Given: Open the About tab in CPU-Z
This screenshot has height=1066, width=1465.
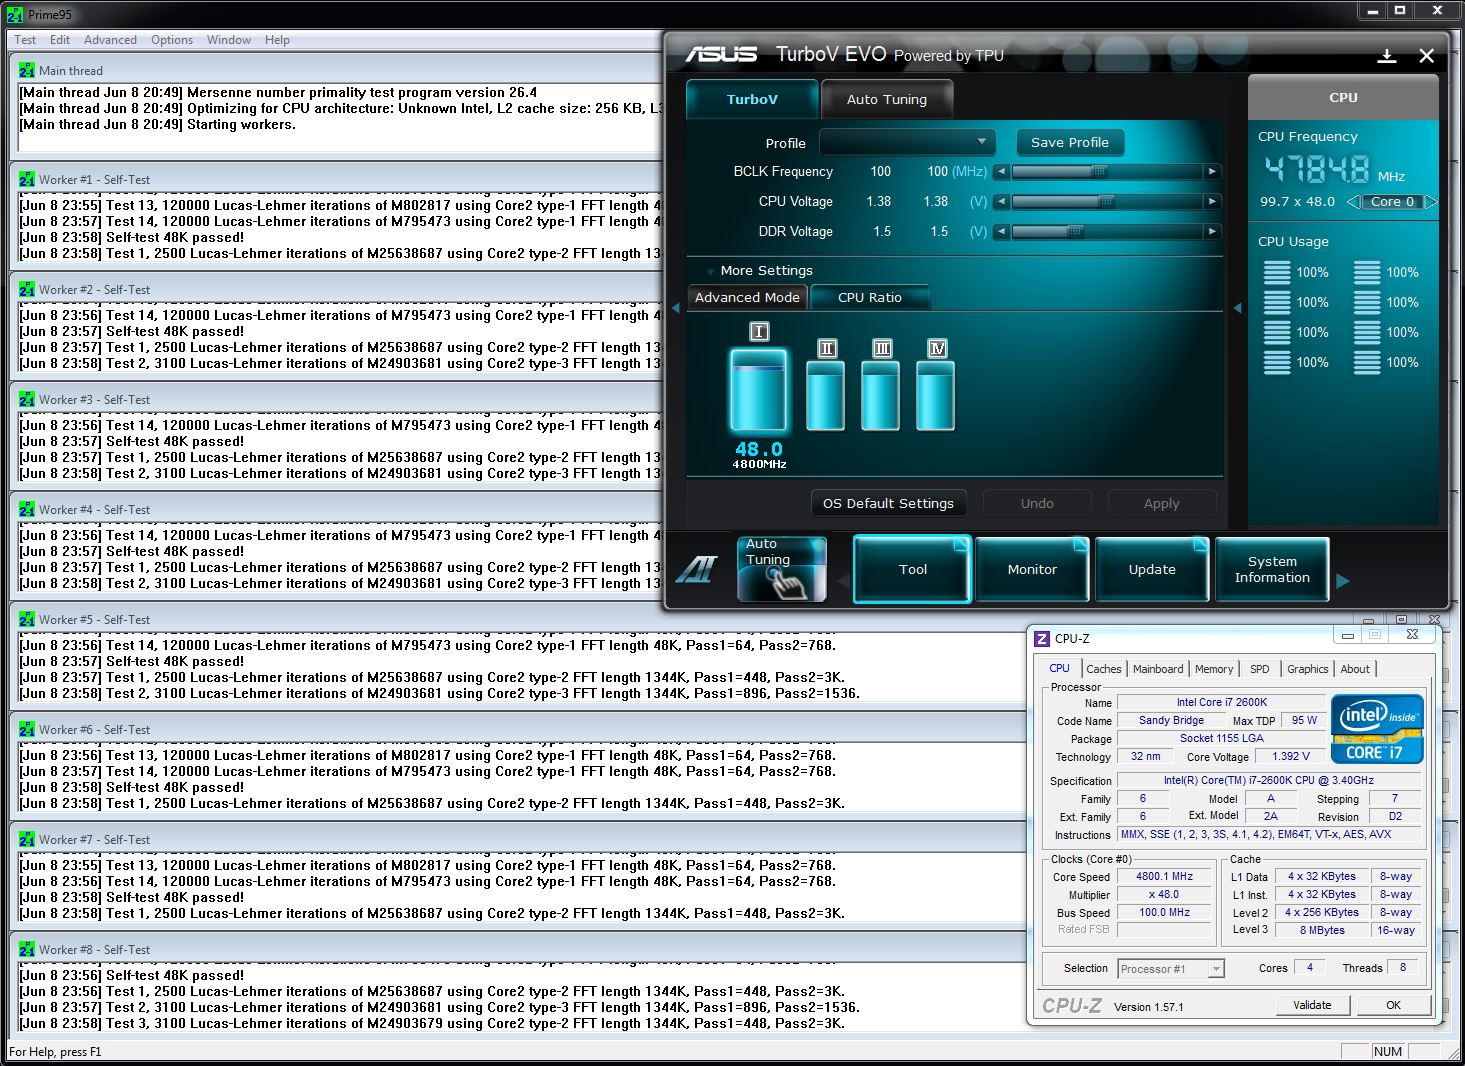Looking at the screenshot, I should point(1355,669).
